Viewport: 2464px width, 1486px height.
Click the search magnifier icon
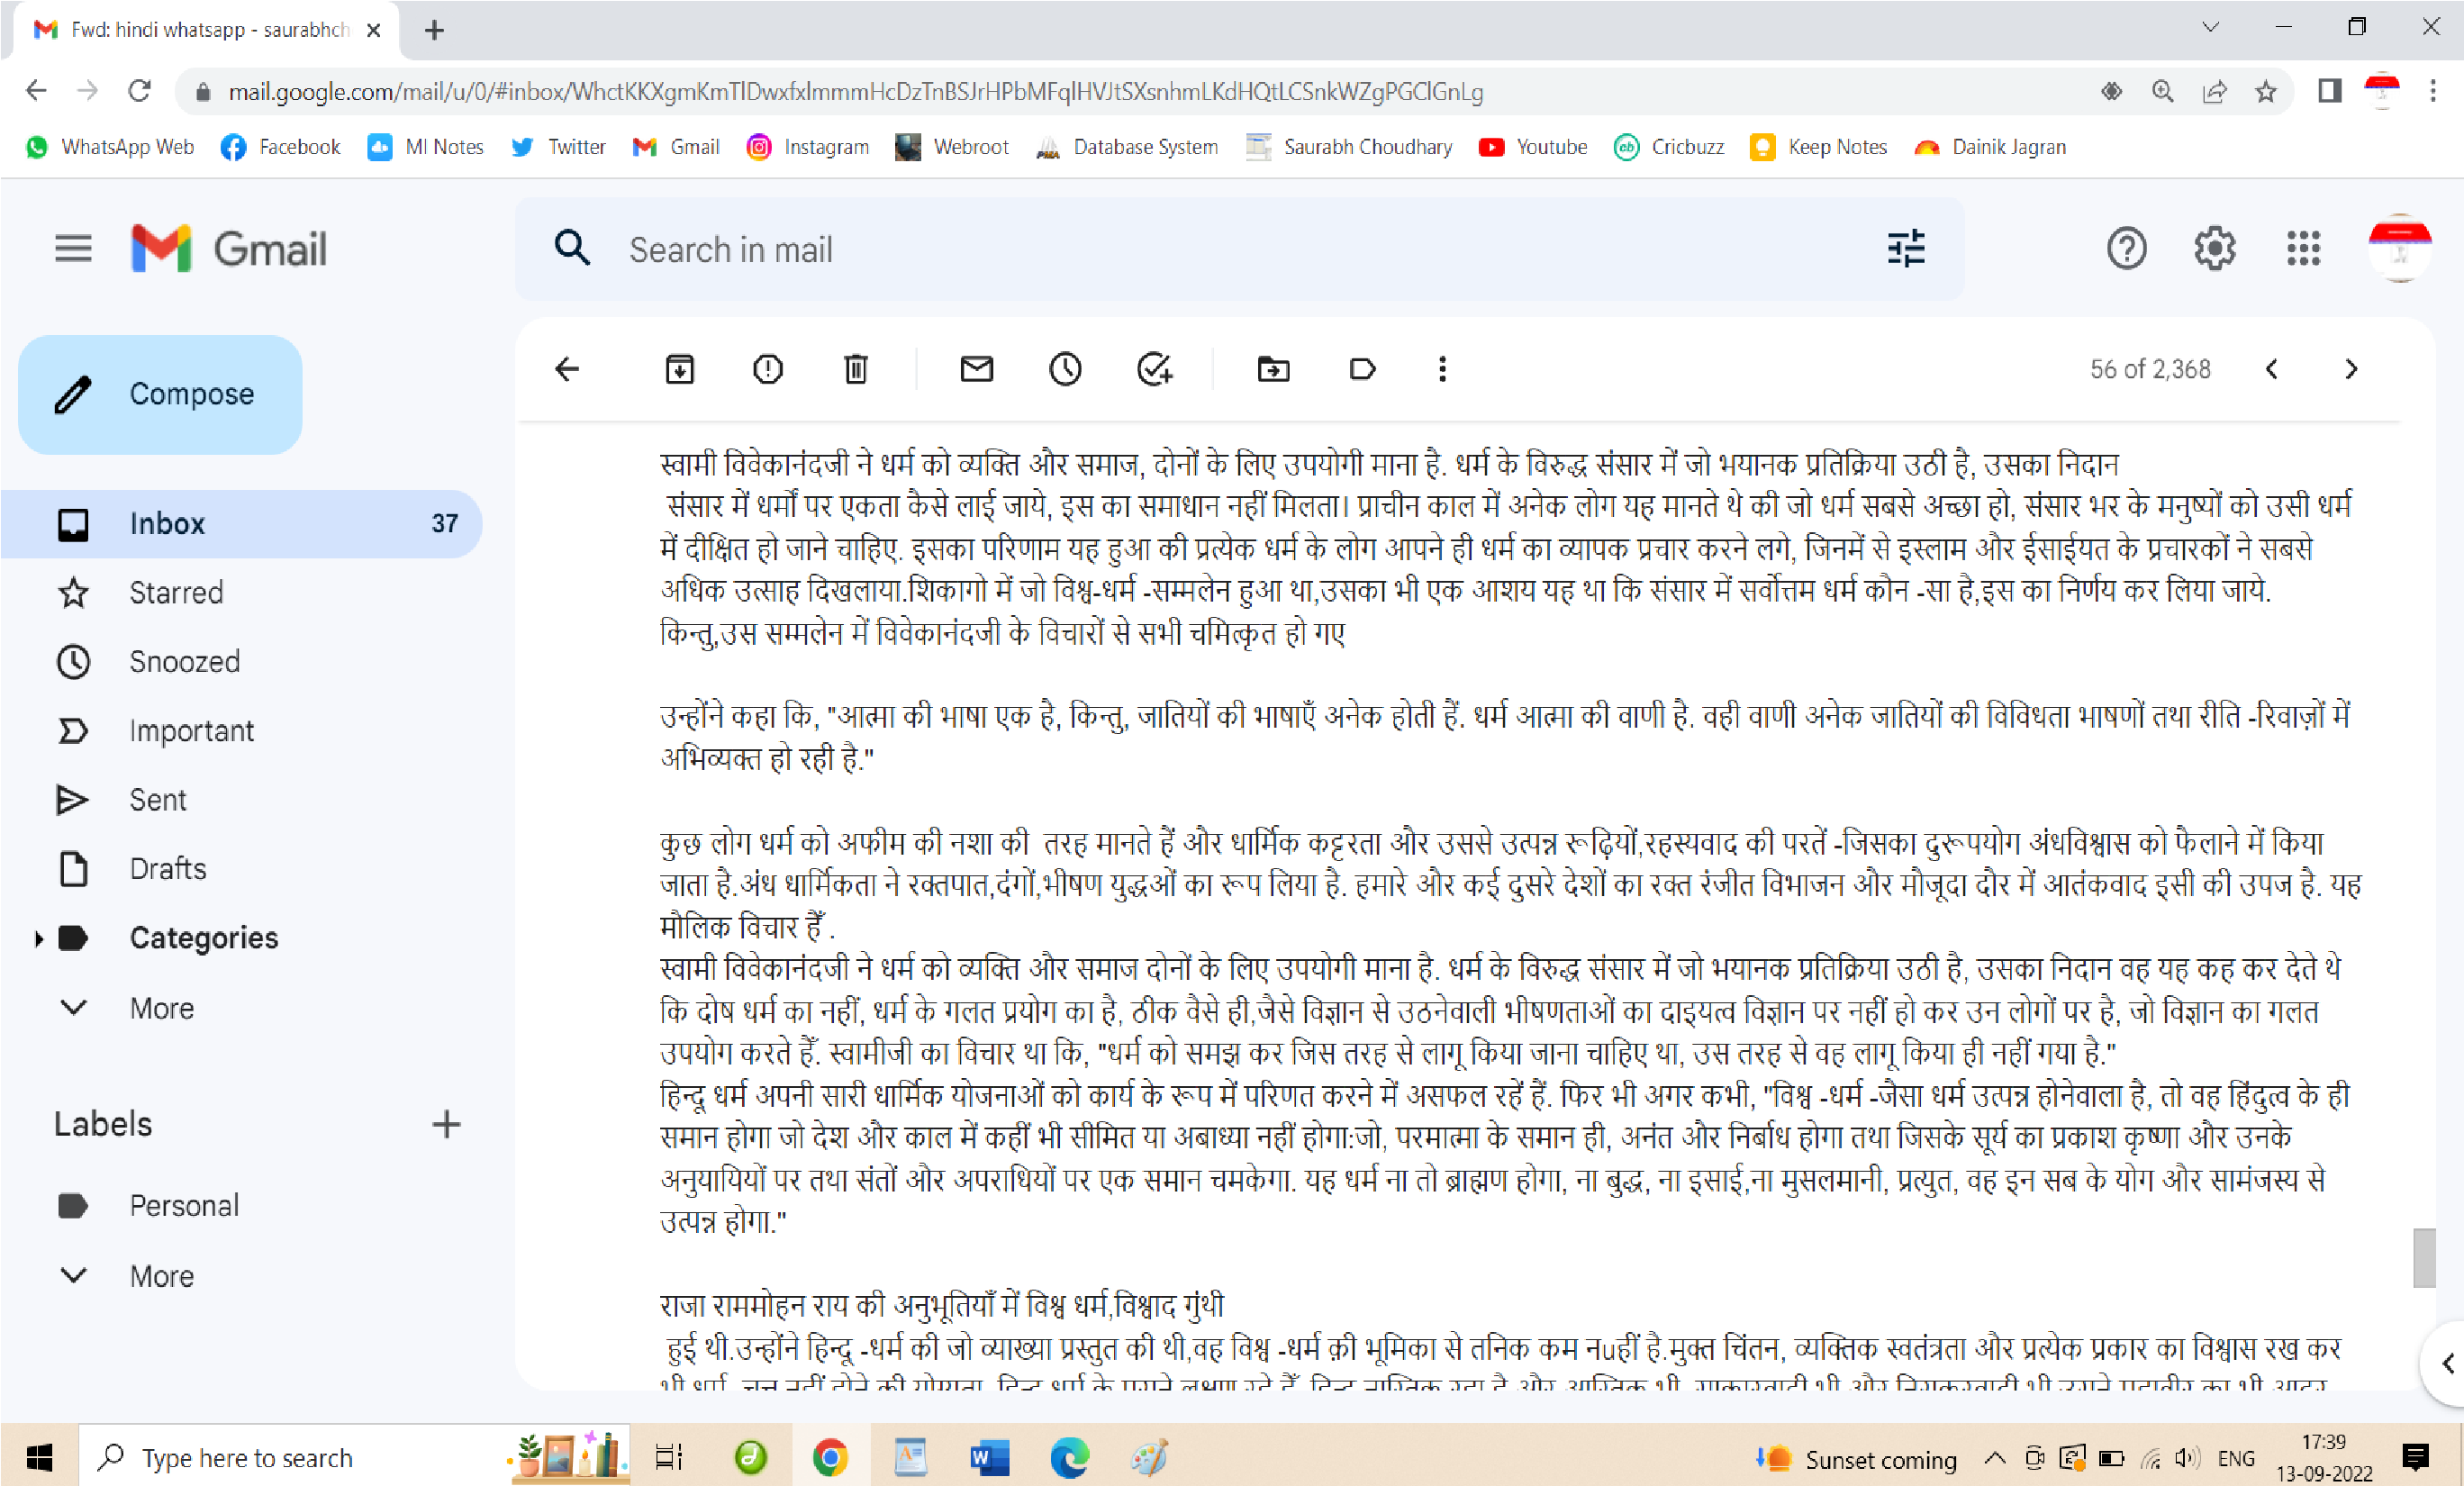pos(572,248)
